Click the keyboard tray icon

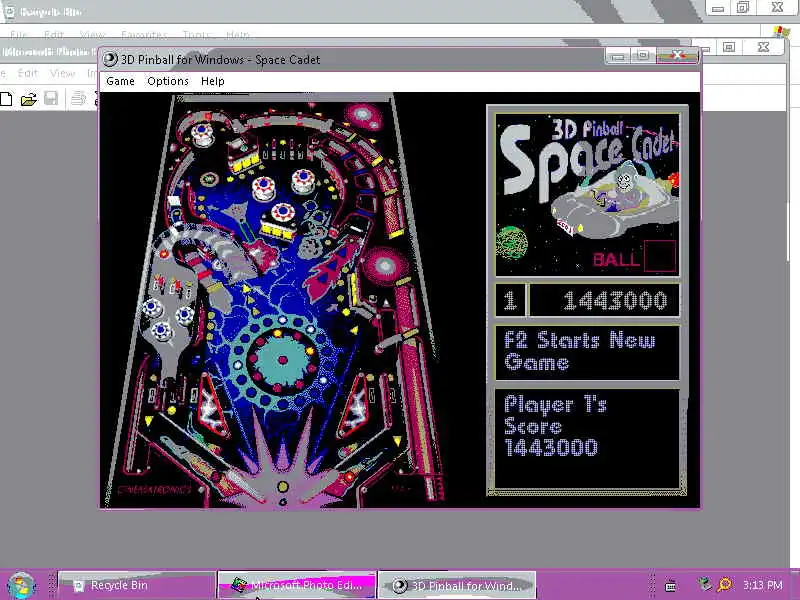coord(671,586)
